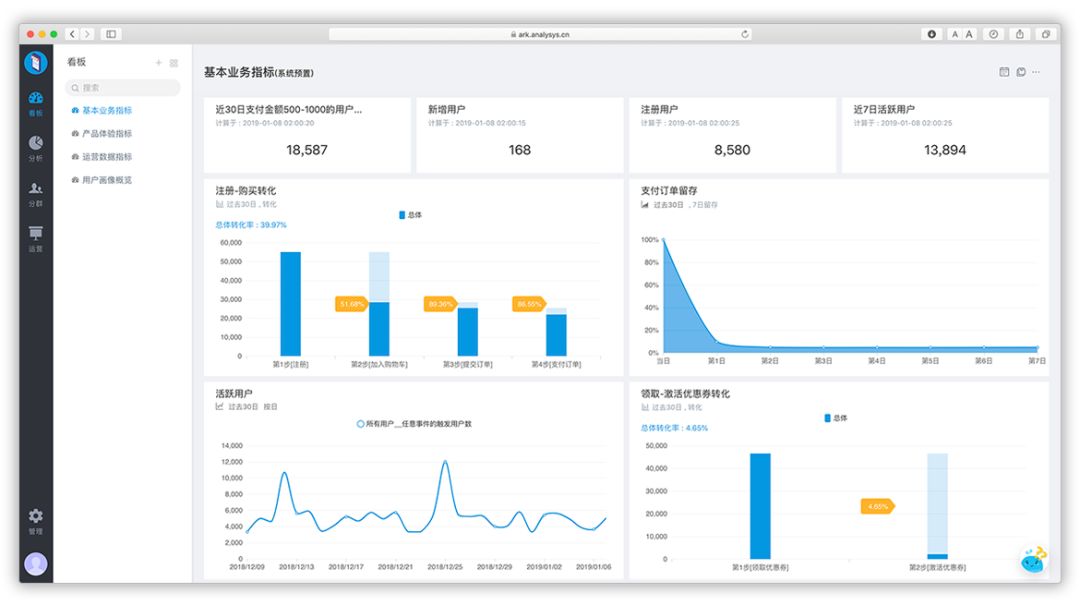
Task: Open the 运营 presentation section
Action: [36, 238]
